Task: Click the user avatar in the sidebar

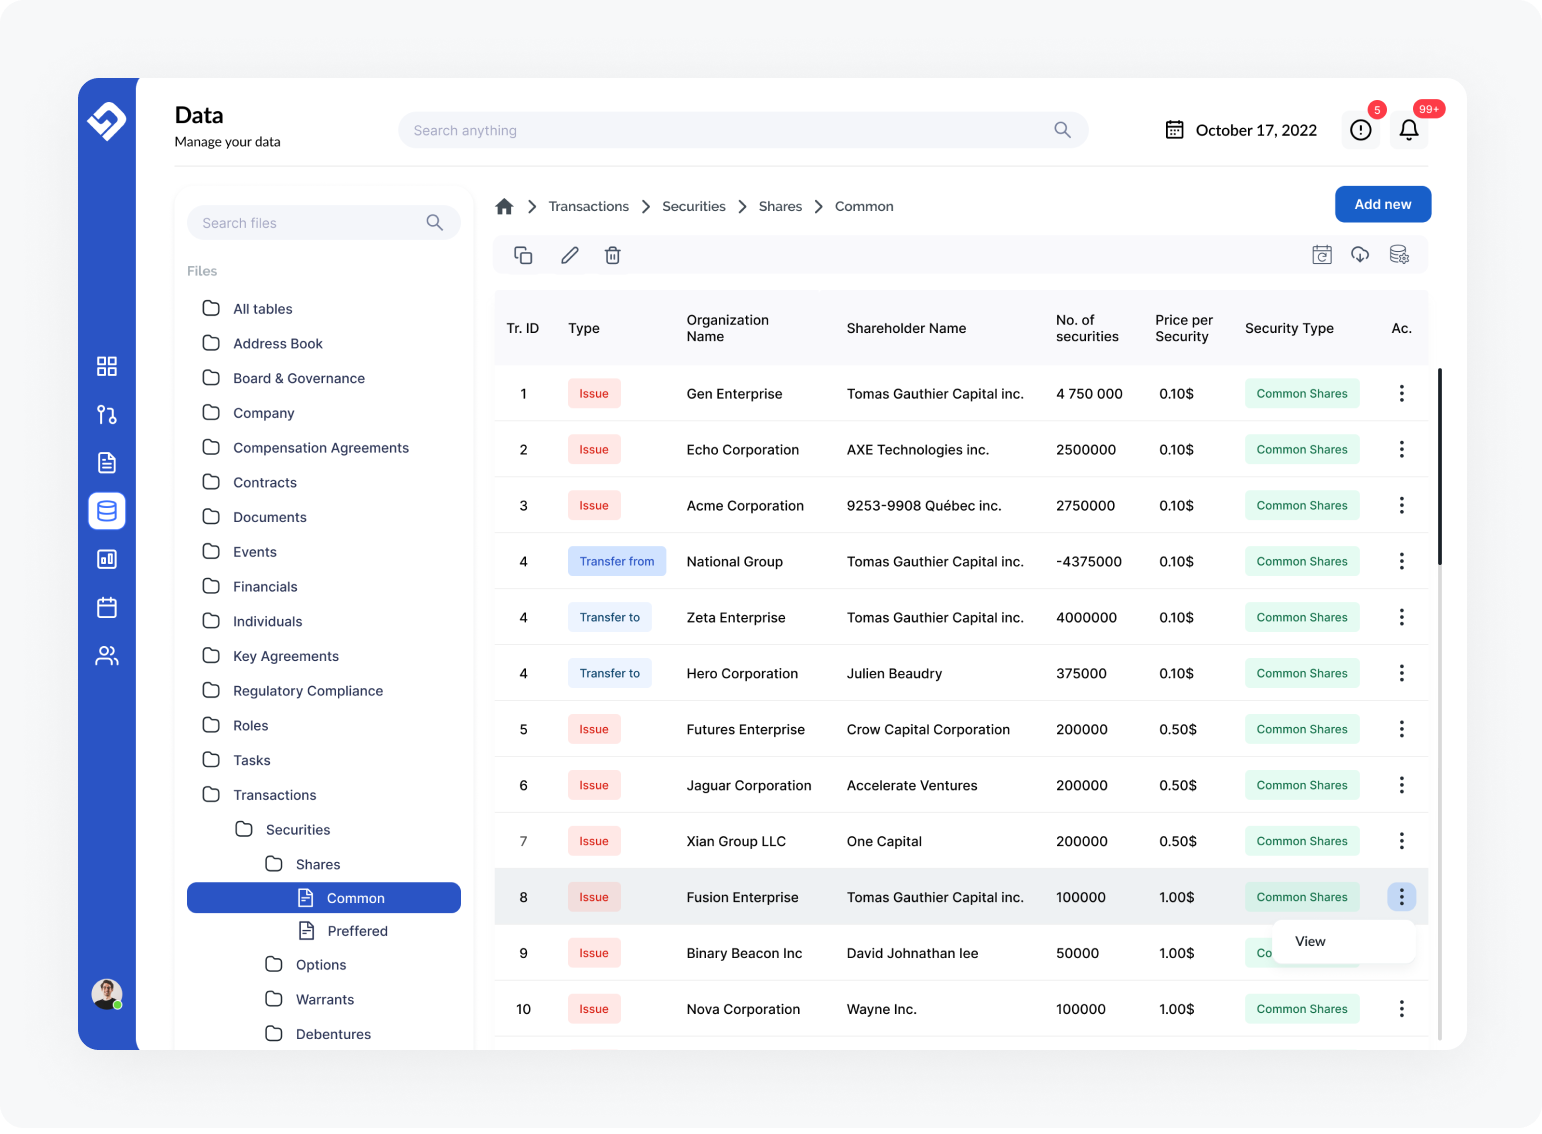Action: point(107,994)
